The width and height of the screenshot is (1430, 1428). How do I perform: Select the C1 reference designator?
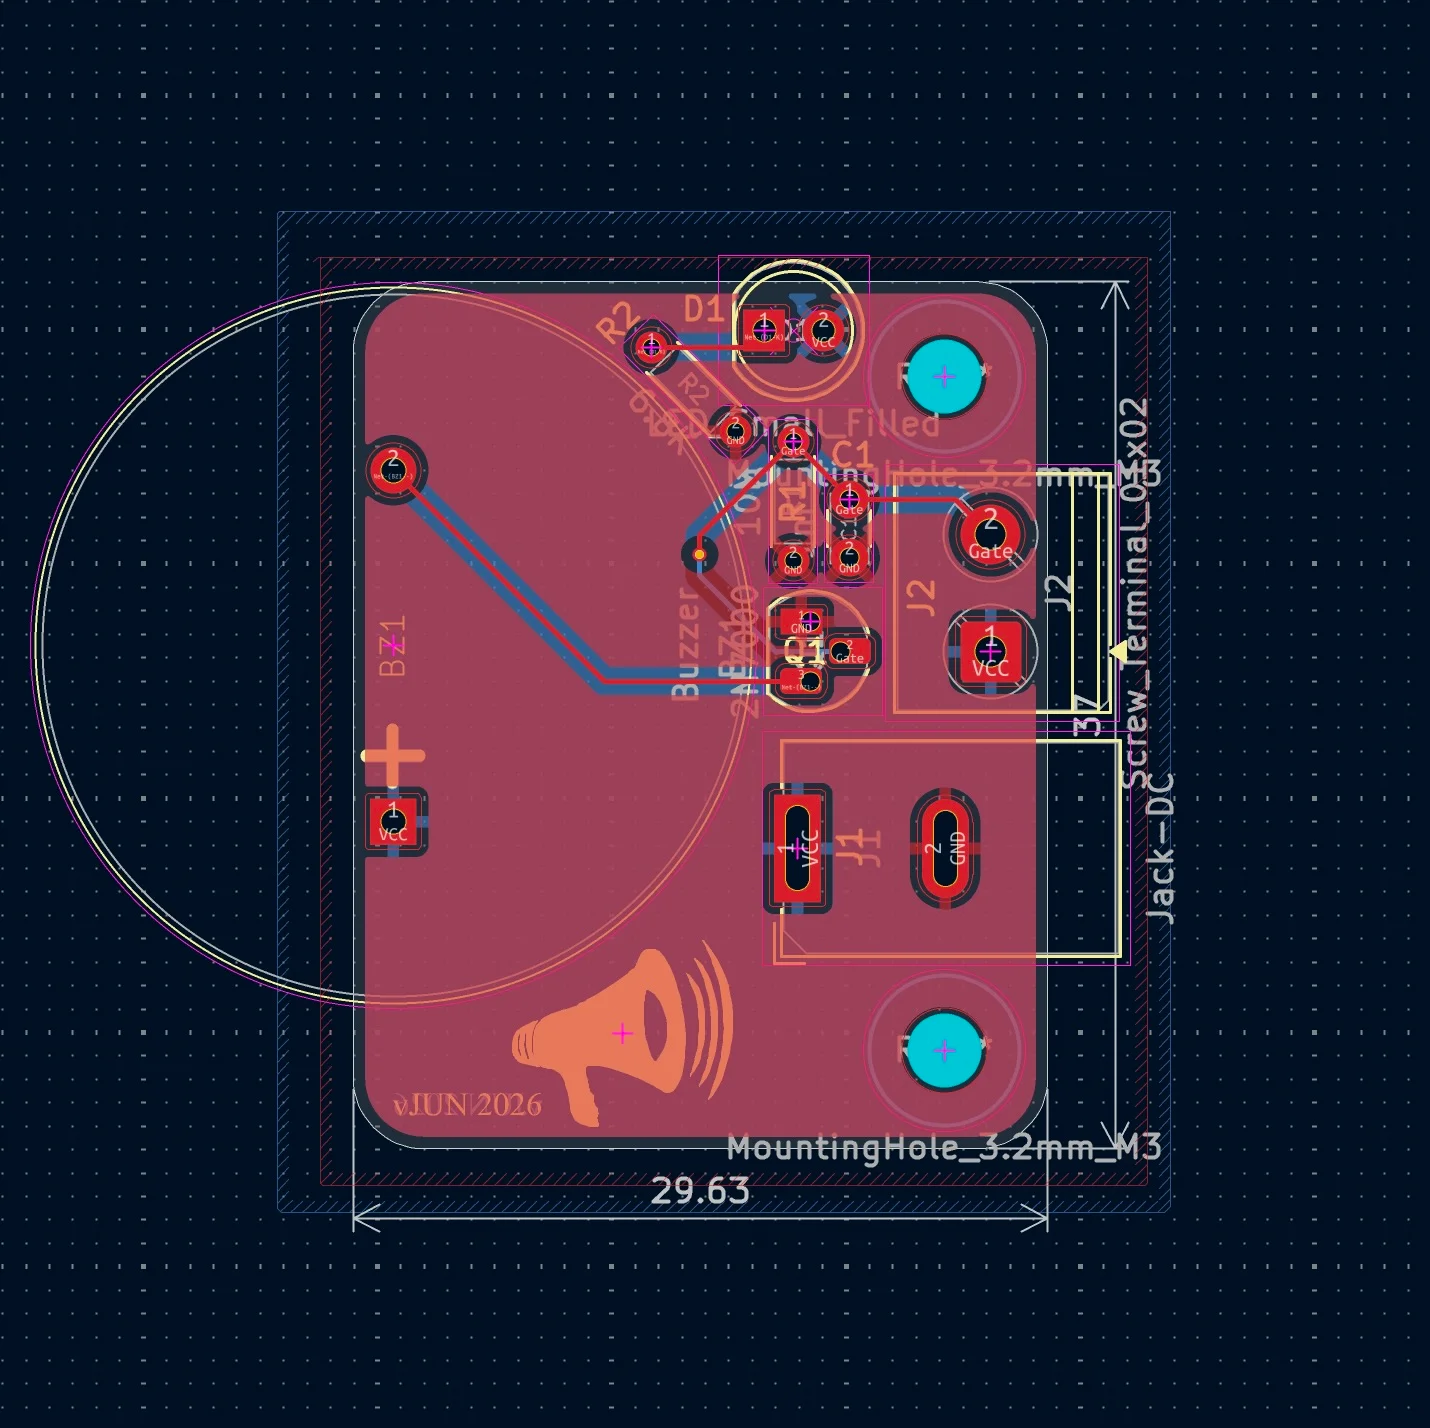coord(852,452)
